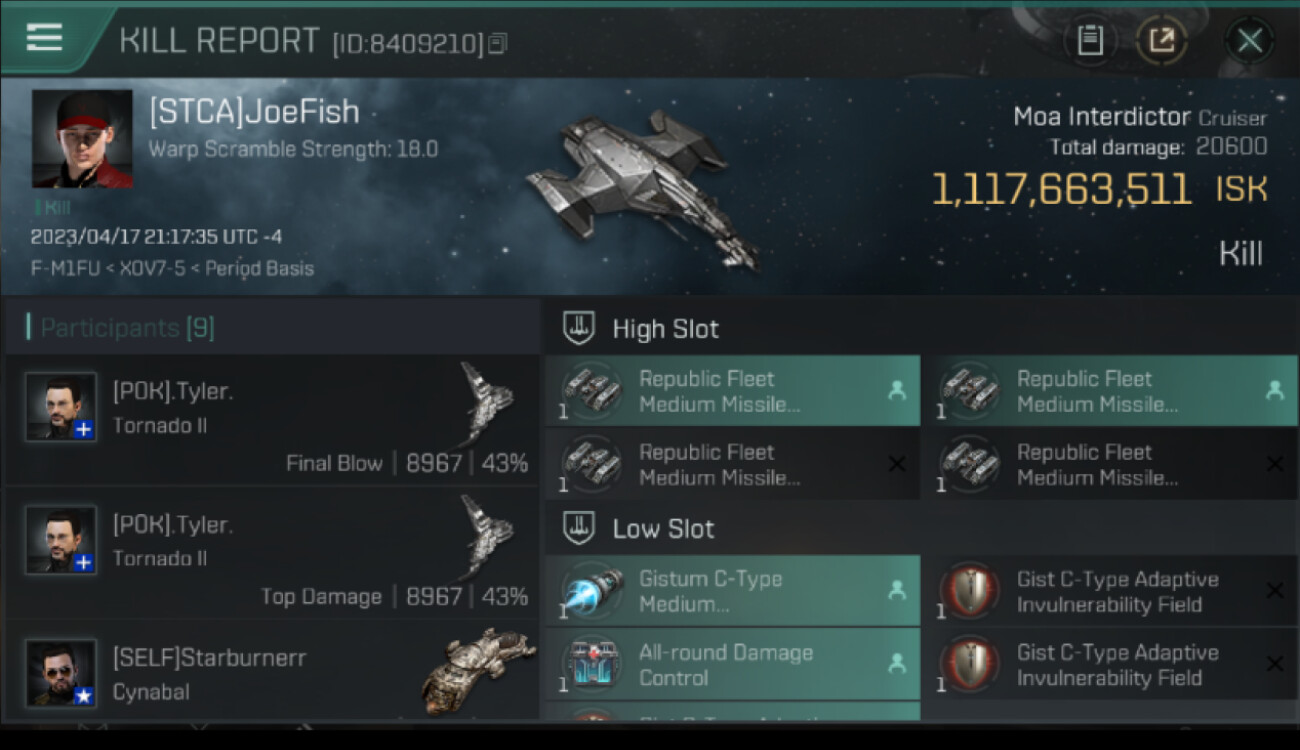Viewport: 1300px width, 750px height.
Task: View JoeFish pilot portrait
Action: [x=82, y=139]
